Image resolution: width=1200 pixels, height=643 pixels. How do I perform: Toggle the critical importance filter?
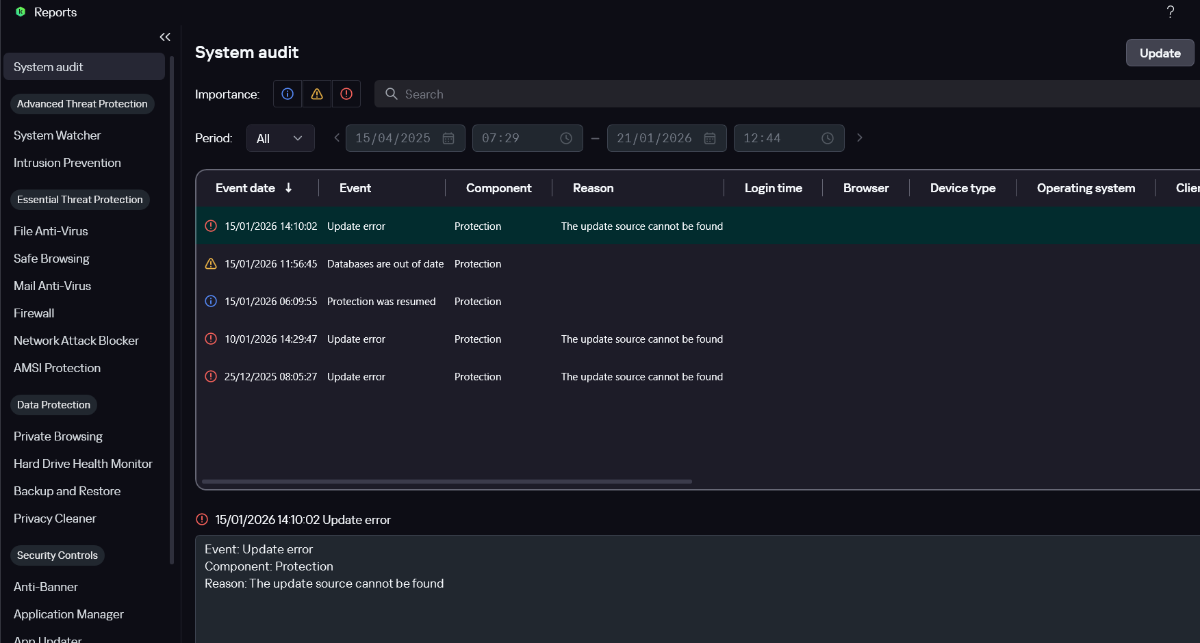point(346,94)
